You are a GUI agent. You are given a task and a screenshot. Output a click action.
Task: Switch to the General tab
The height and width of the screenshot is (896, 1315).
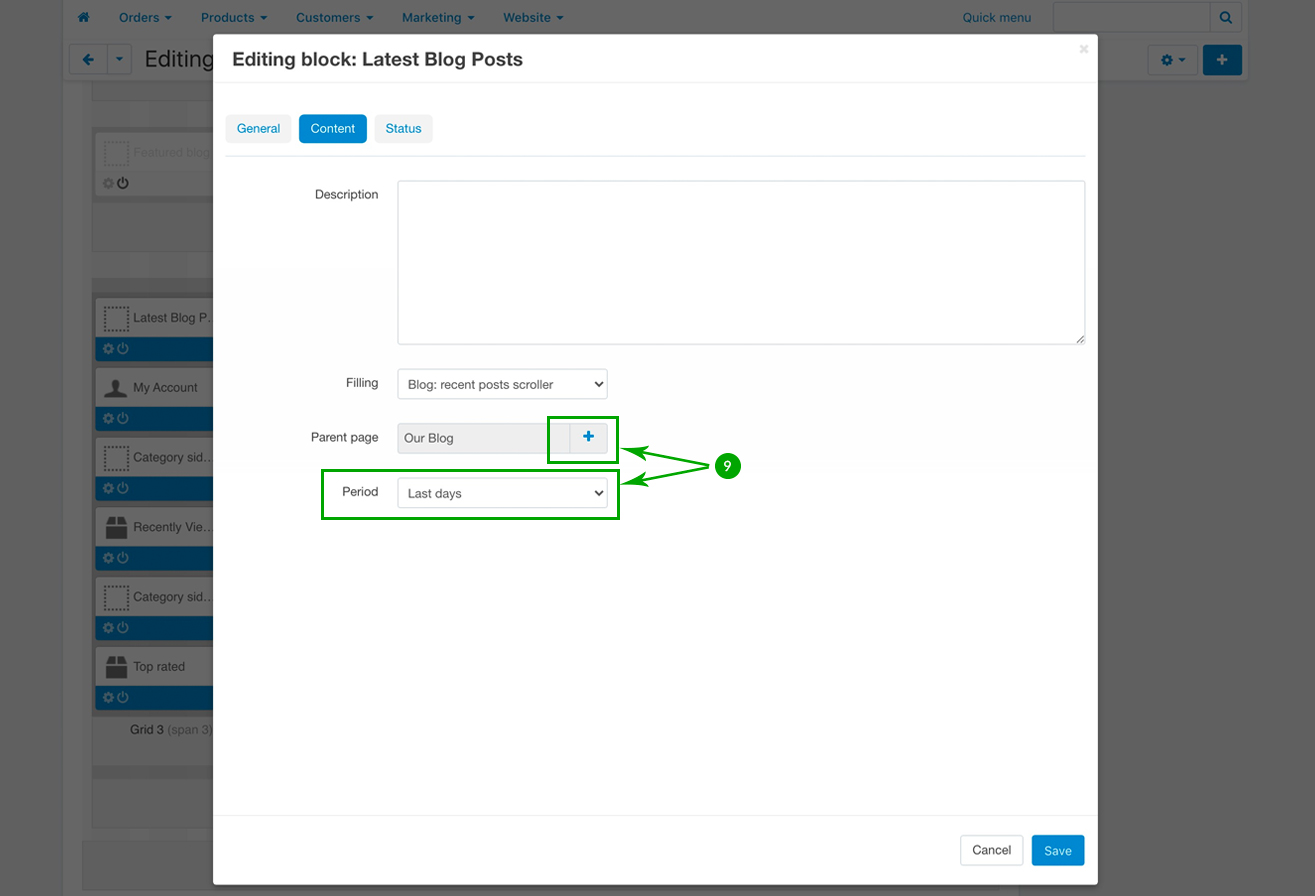coord(258,129)
